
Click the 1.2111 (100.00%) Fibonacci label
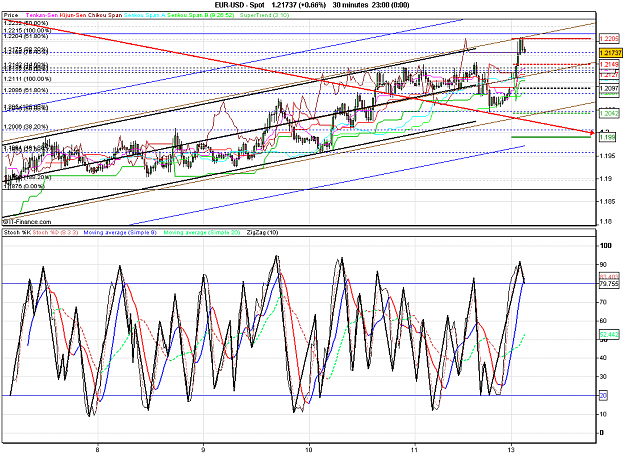[28, 79]
